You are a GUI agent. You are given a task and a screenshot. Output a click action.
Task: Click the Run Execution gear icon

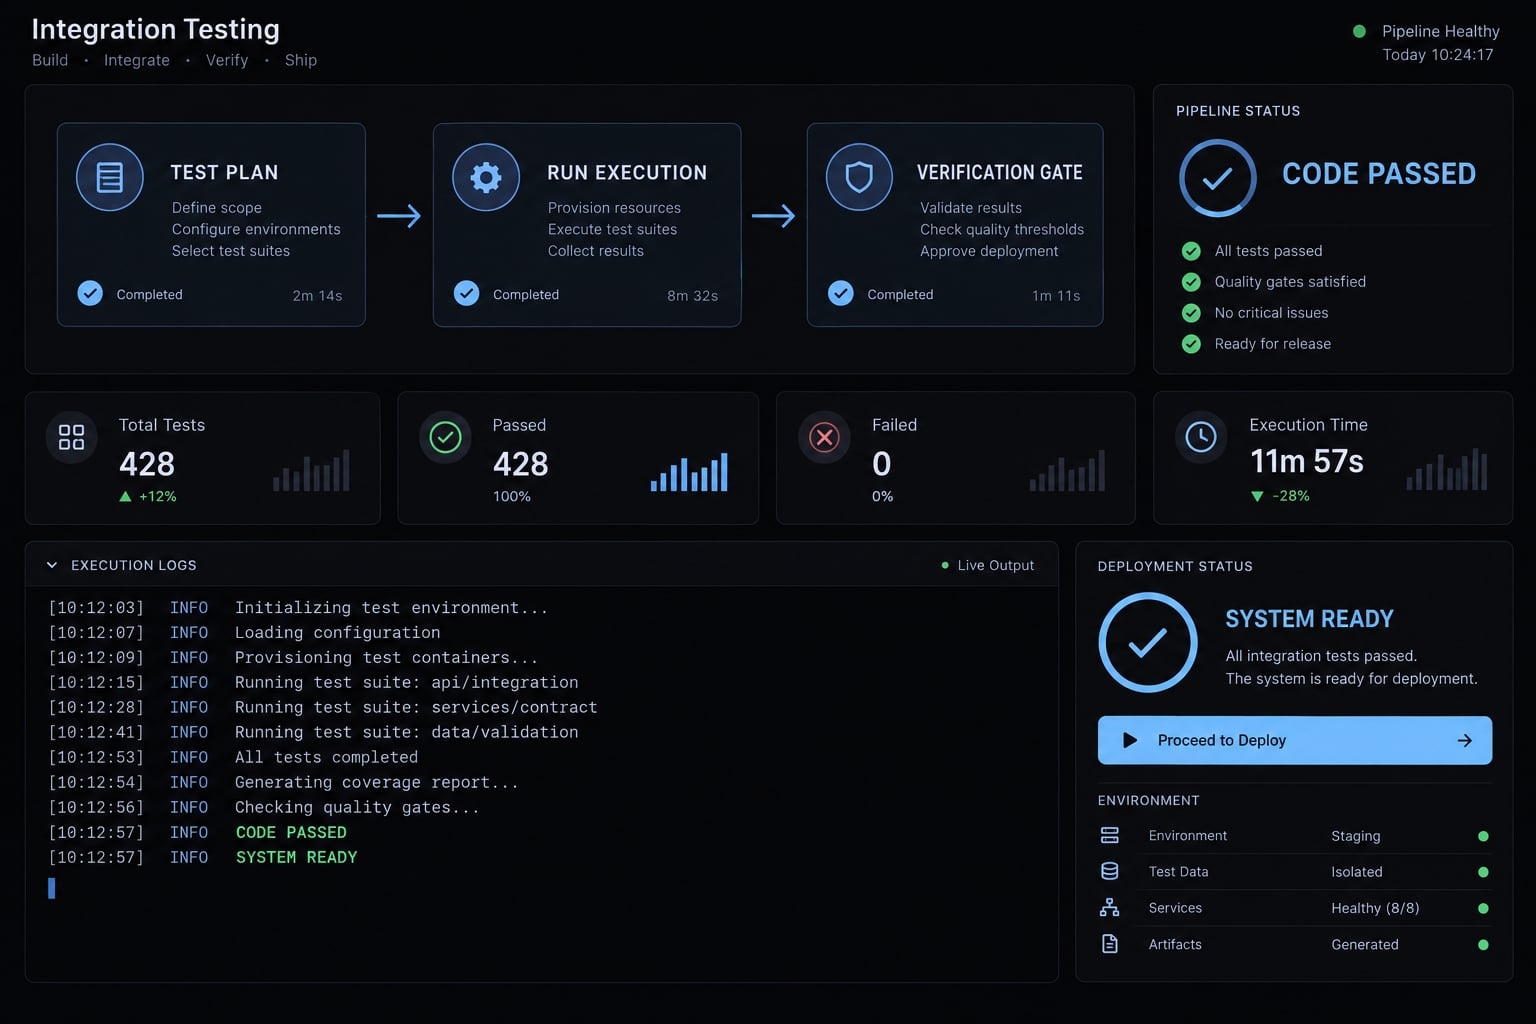click(x=486, y=178)
